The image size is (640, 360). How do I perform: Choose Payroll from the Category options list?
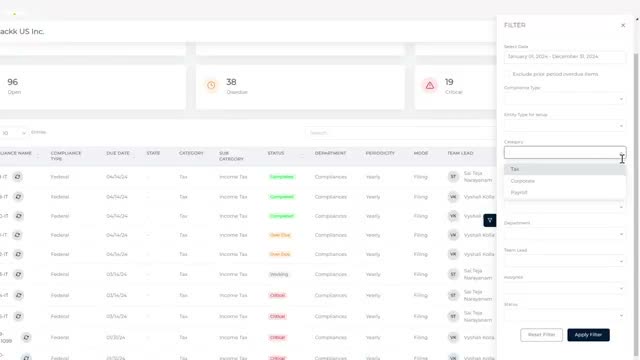point(565,192)
